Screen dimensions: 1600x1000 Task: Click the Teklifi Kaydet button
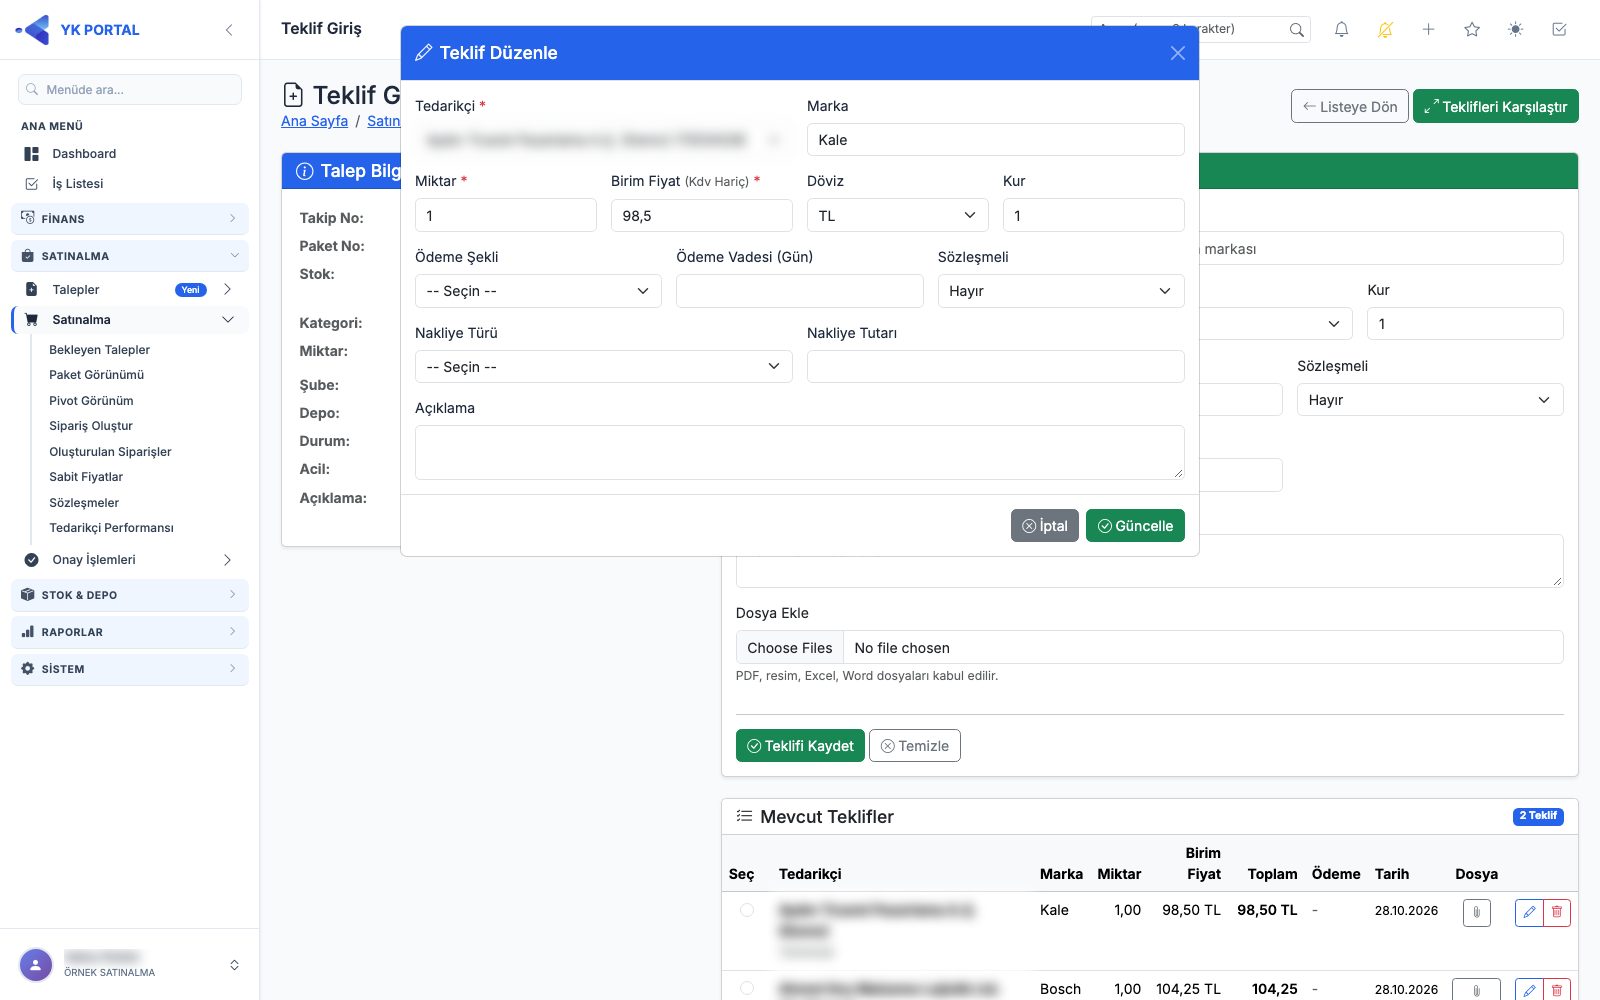800,746
